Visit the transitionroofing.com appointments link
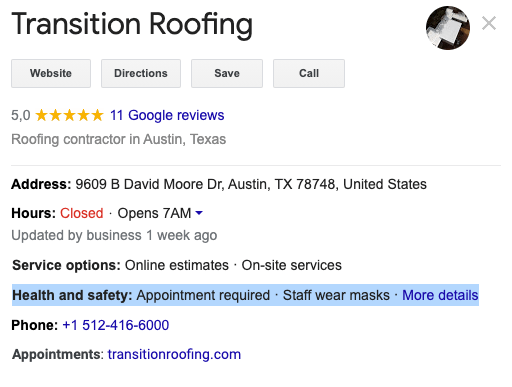The height and width of the screenshot is (387, 512). coord(174,354)
